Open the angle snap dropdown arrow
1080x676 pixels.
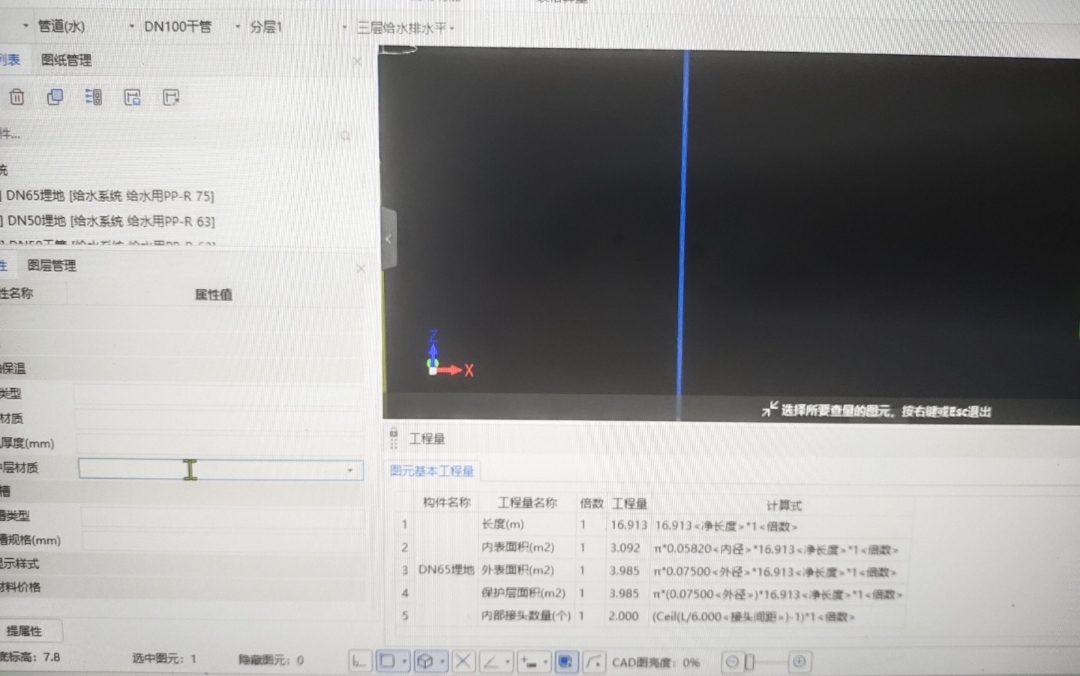(508, 662)
